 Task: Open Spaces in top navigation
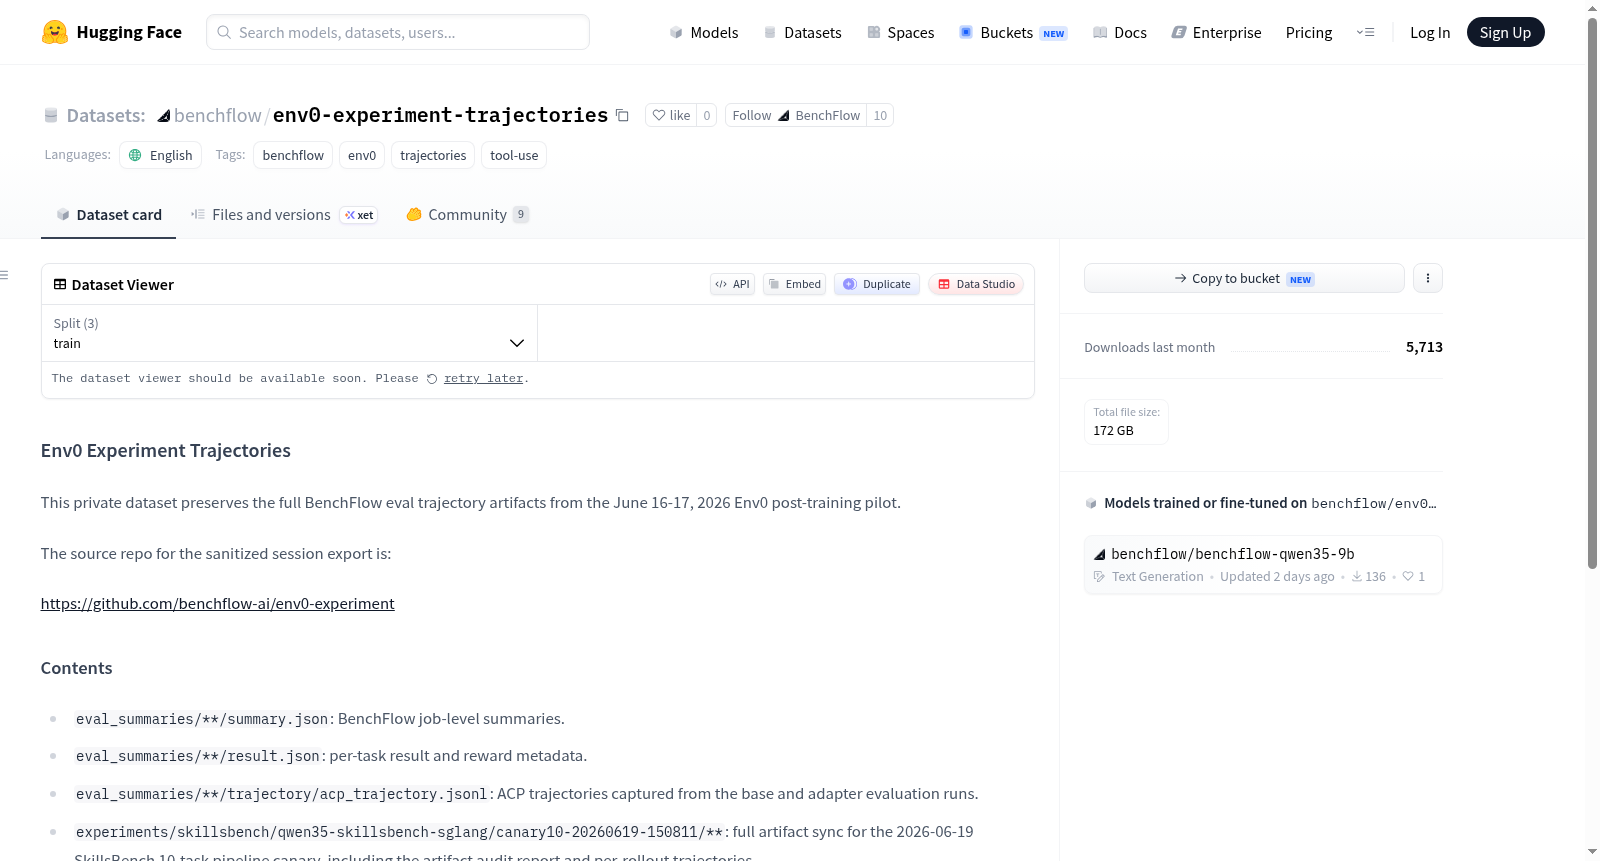pyautogui.click(x=900, y=32)
